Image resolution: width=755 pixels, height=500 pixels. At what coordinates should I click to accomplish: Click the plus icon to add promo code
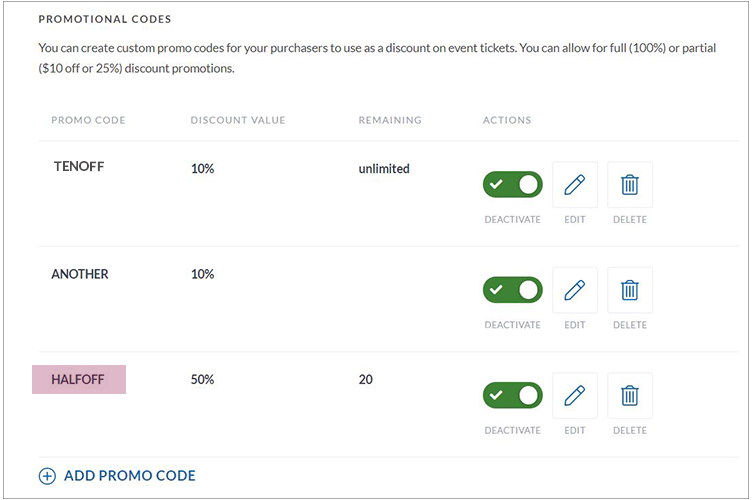click(x=47, y=476)
